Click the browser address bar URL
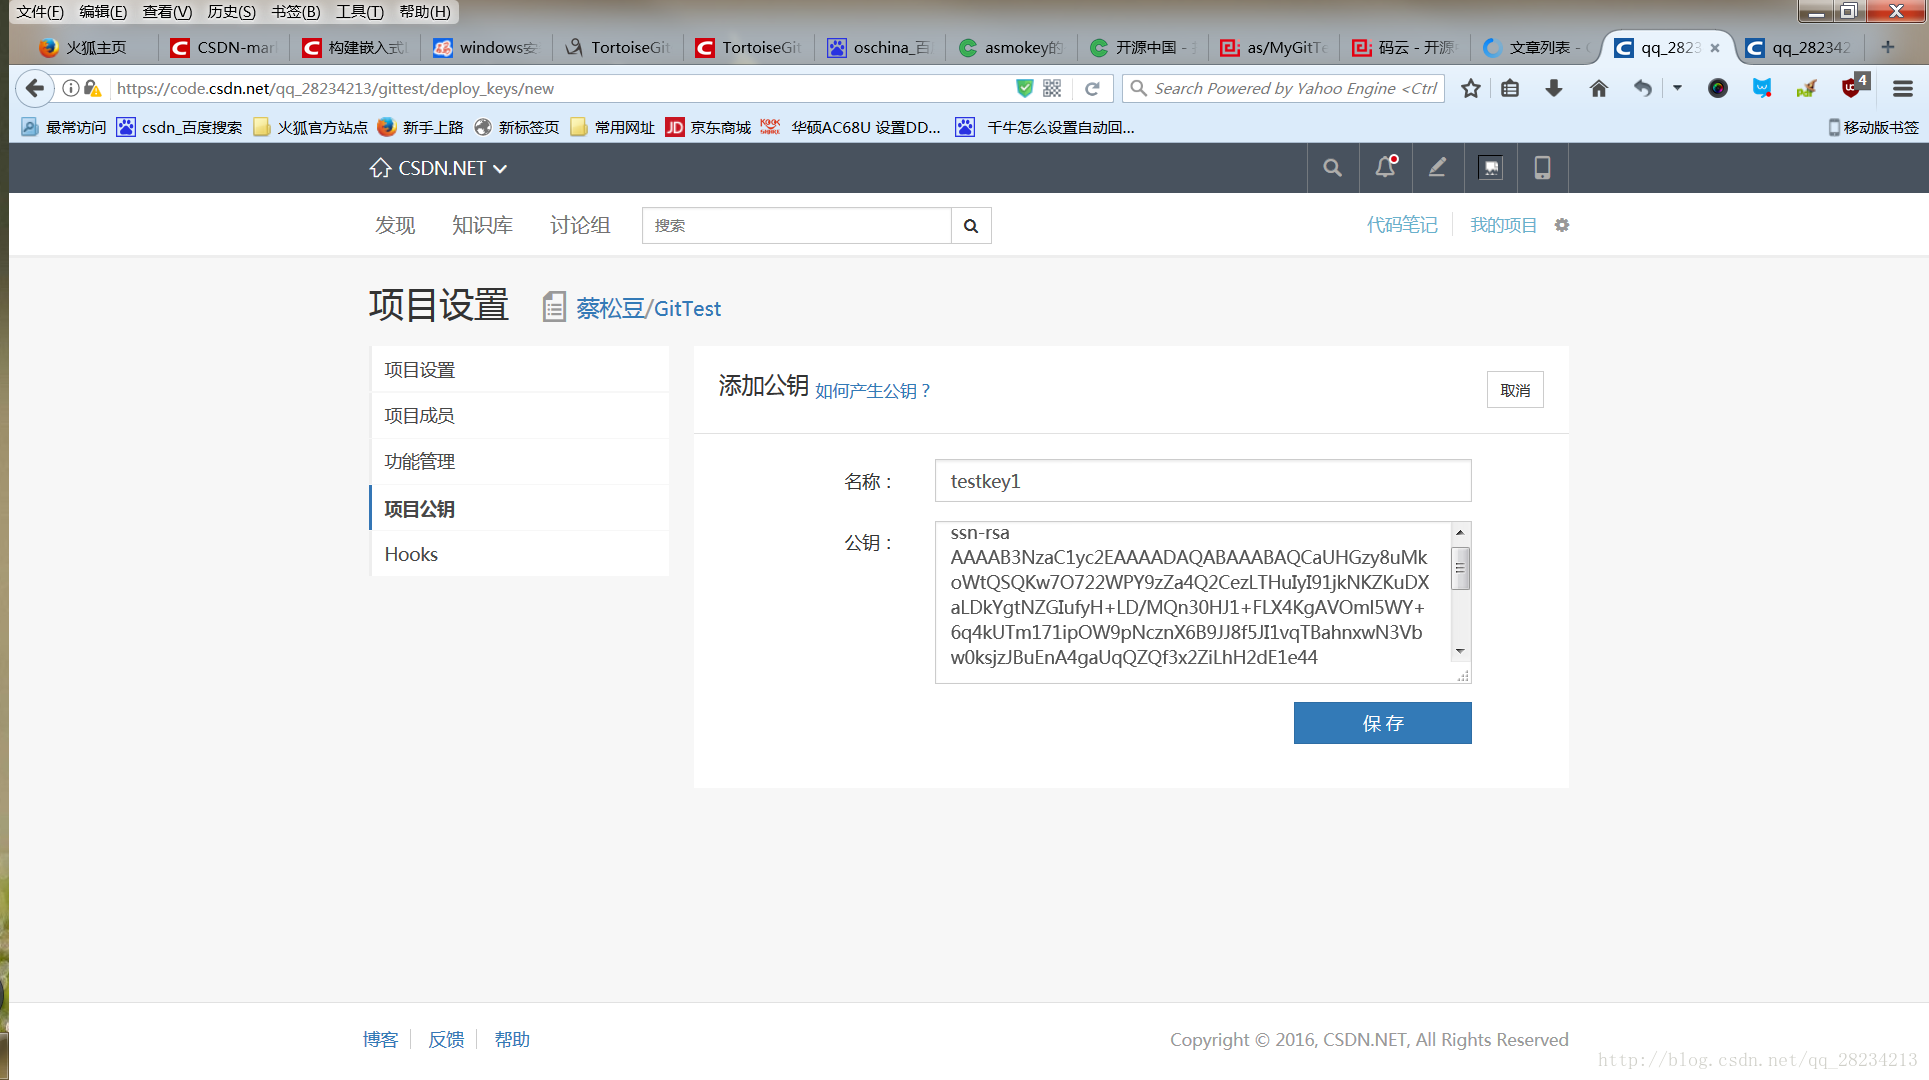1929x1080 pixels. click(x=560, y=88)
